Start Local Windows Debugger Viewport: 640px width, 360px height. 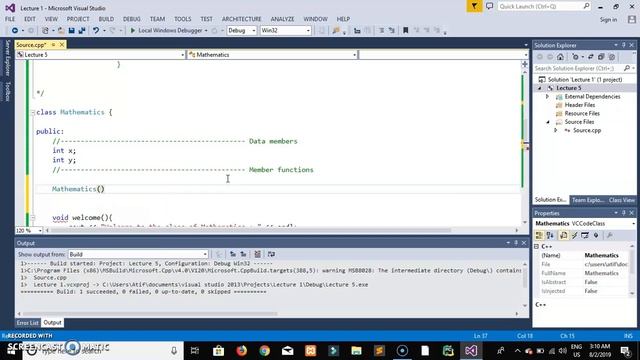tap(167, 31)
